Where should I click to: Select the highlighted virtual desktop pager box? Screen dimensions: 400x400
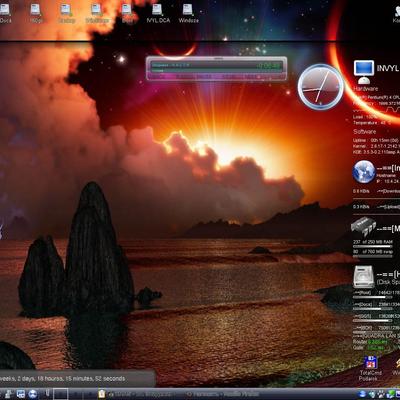coord(61,394)
